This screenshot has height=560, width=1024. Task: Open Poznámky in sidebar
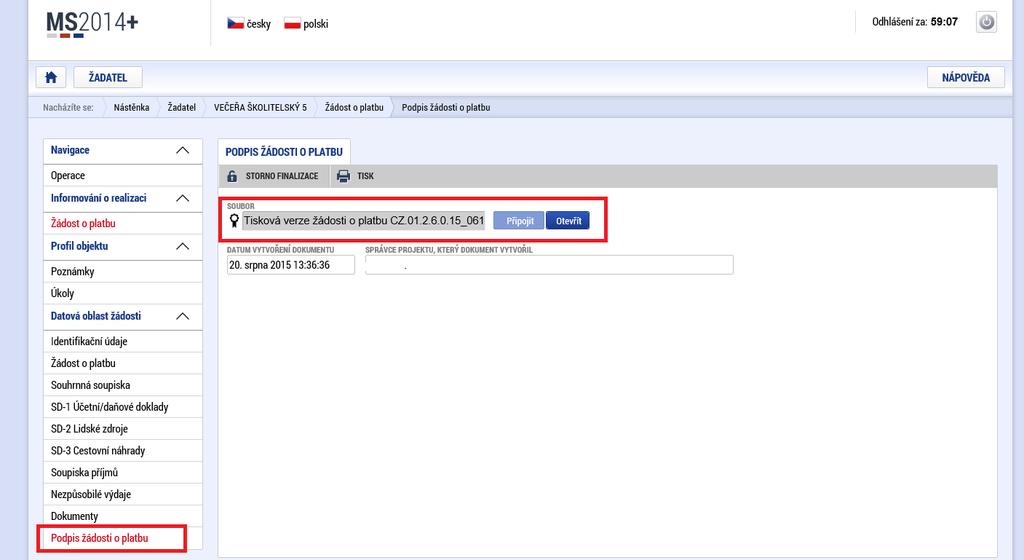pos(123,272)
